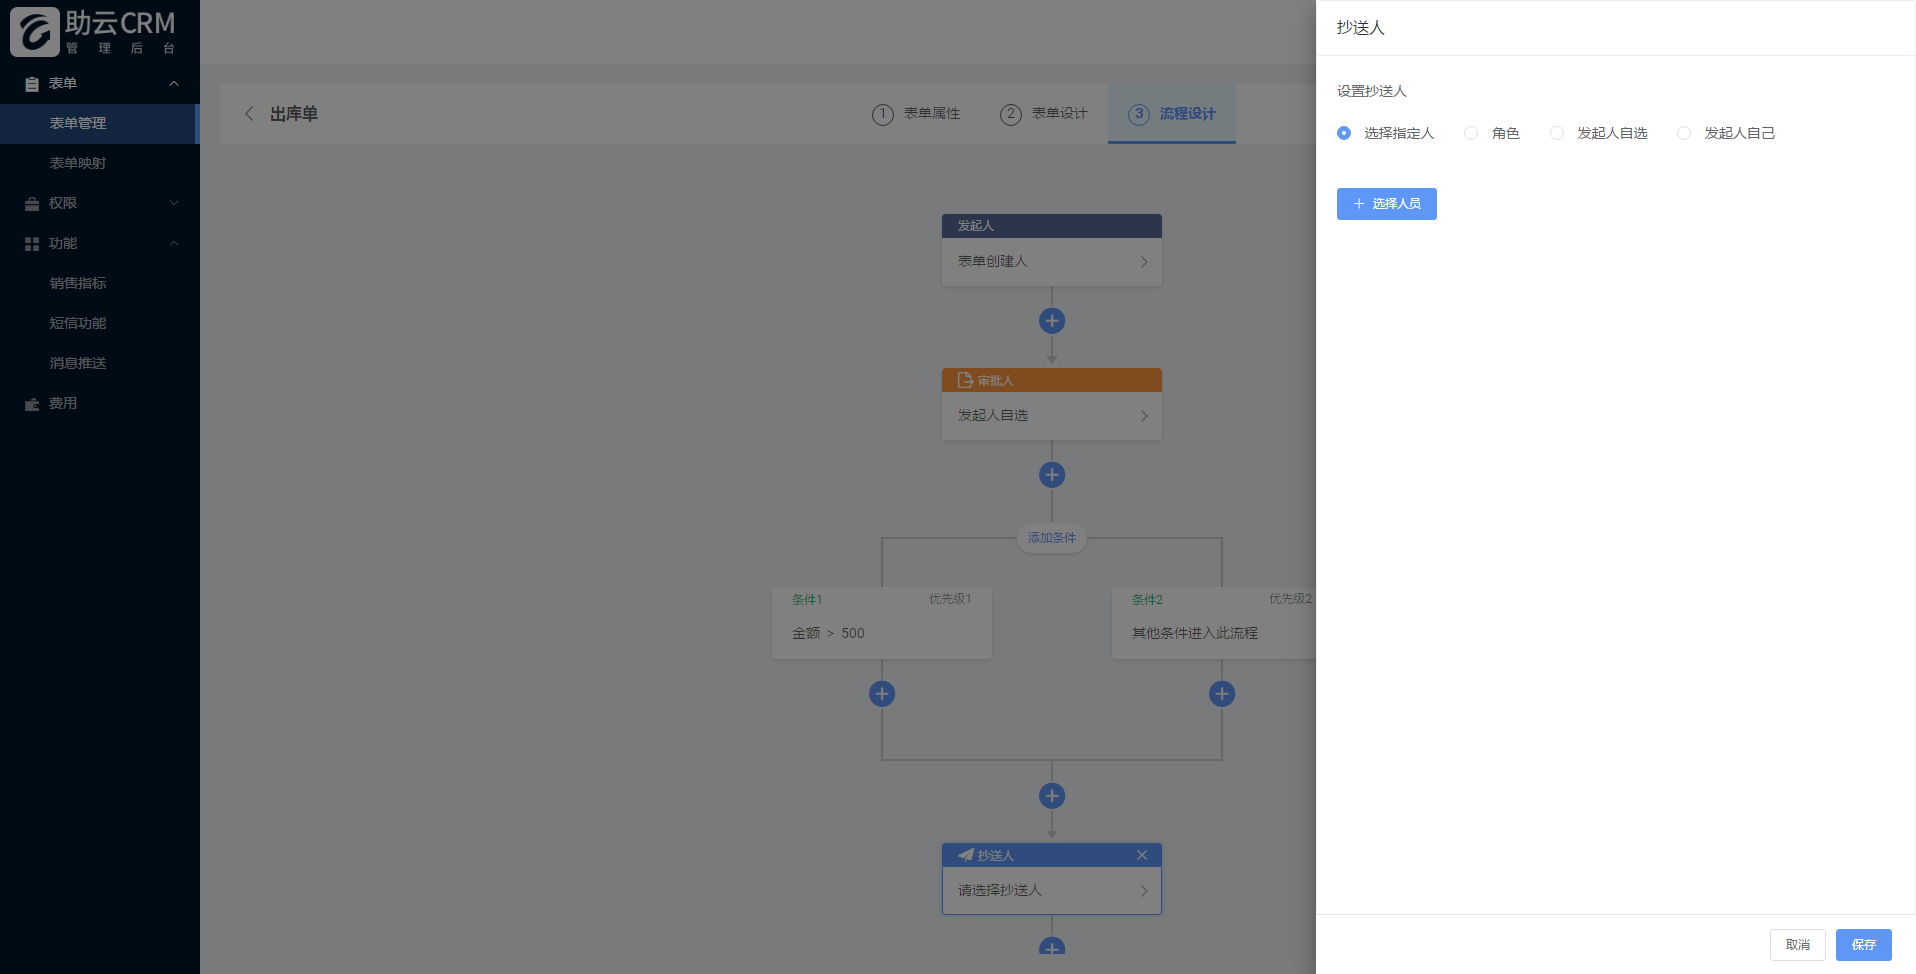
Task: Click the 选择人员 button
Action: coord(1386,204)
